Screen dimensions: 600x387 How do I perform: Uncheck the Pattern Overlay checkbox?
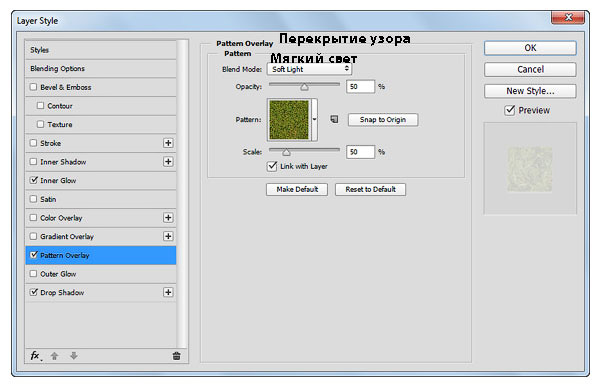point(33,255)
